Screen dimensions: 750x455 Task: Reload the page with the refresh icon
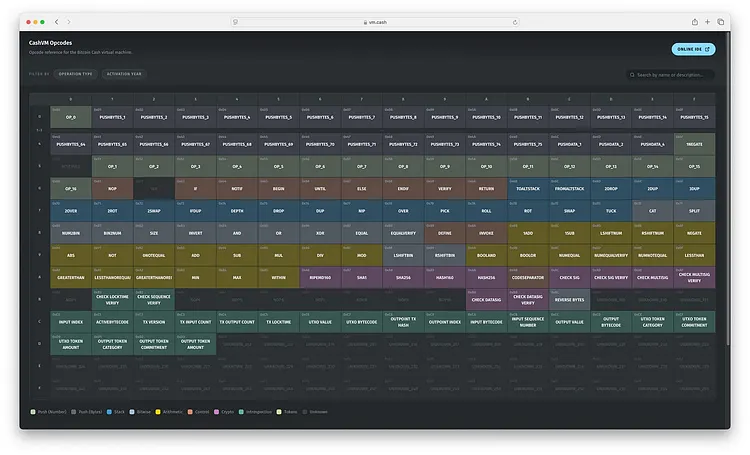[x=515, y=22]
